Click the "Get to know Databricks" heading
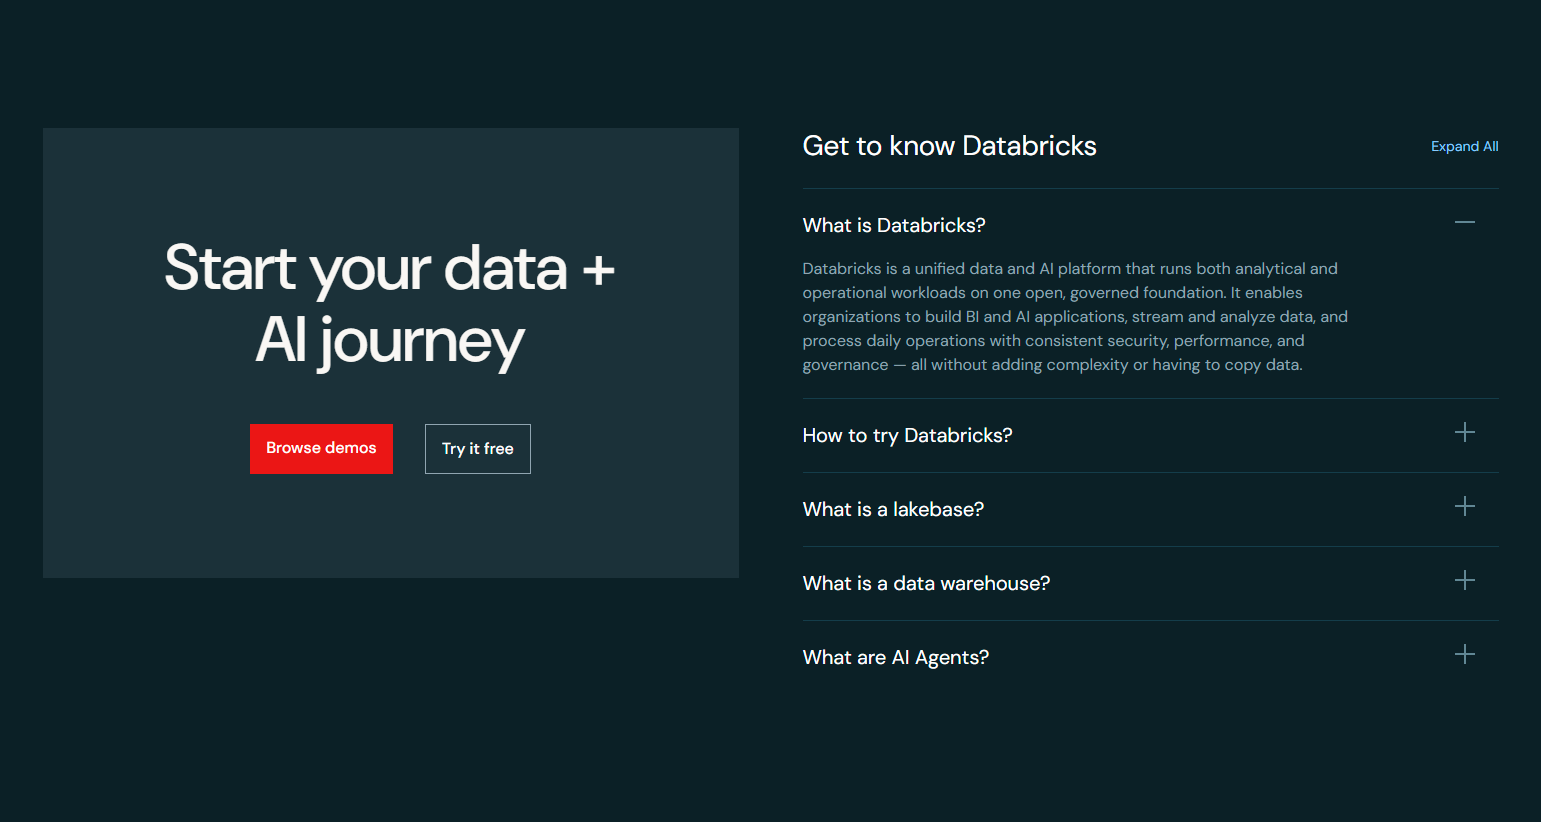Viewport: 1541px width, 822px height. coord(949,146)
